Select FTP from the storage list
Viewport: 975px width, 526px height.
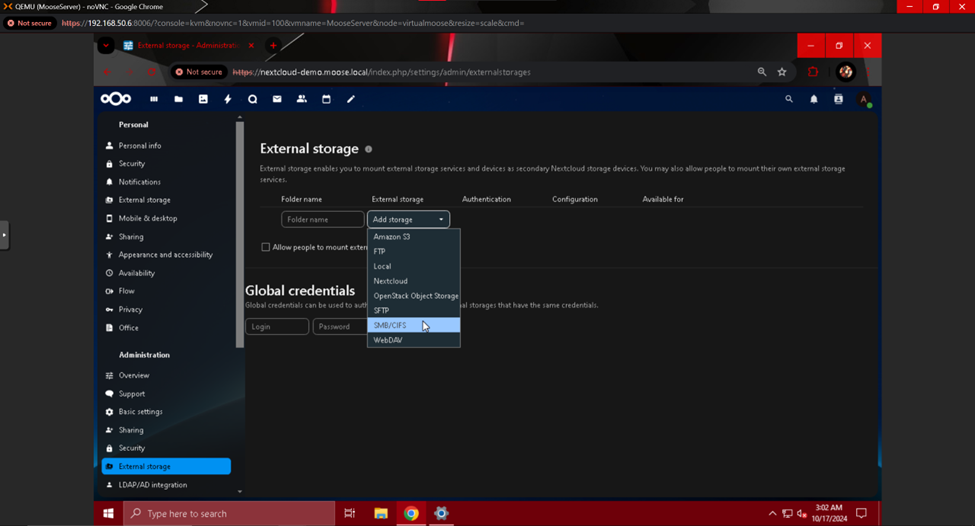click(414, 252)
